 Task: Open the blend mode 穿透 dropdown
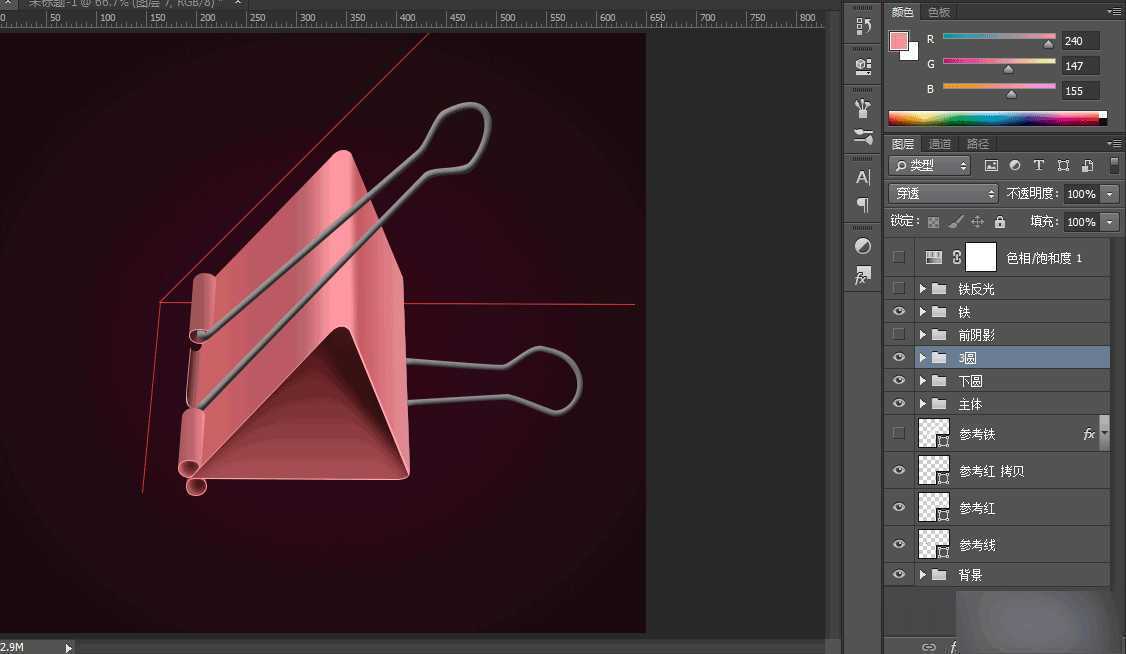point(943,194)
